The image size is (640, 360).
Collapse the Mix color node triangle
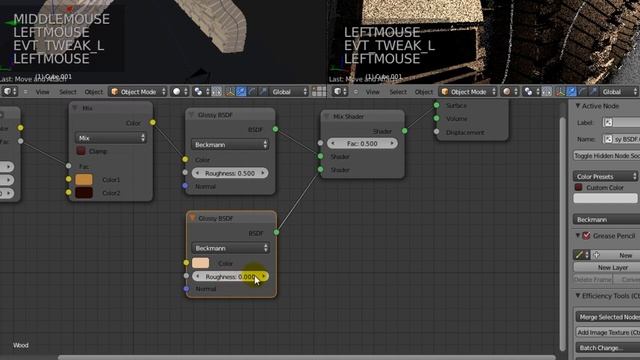coord(75,108)
